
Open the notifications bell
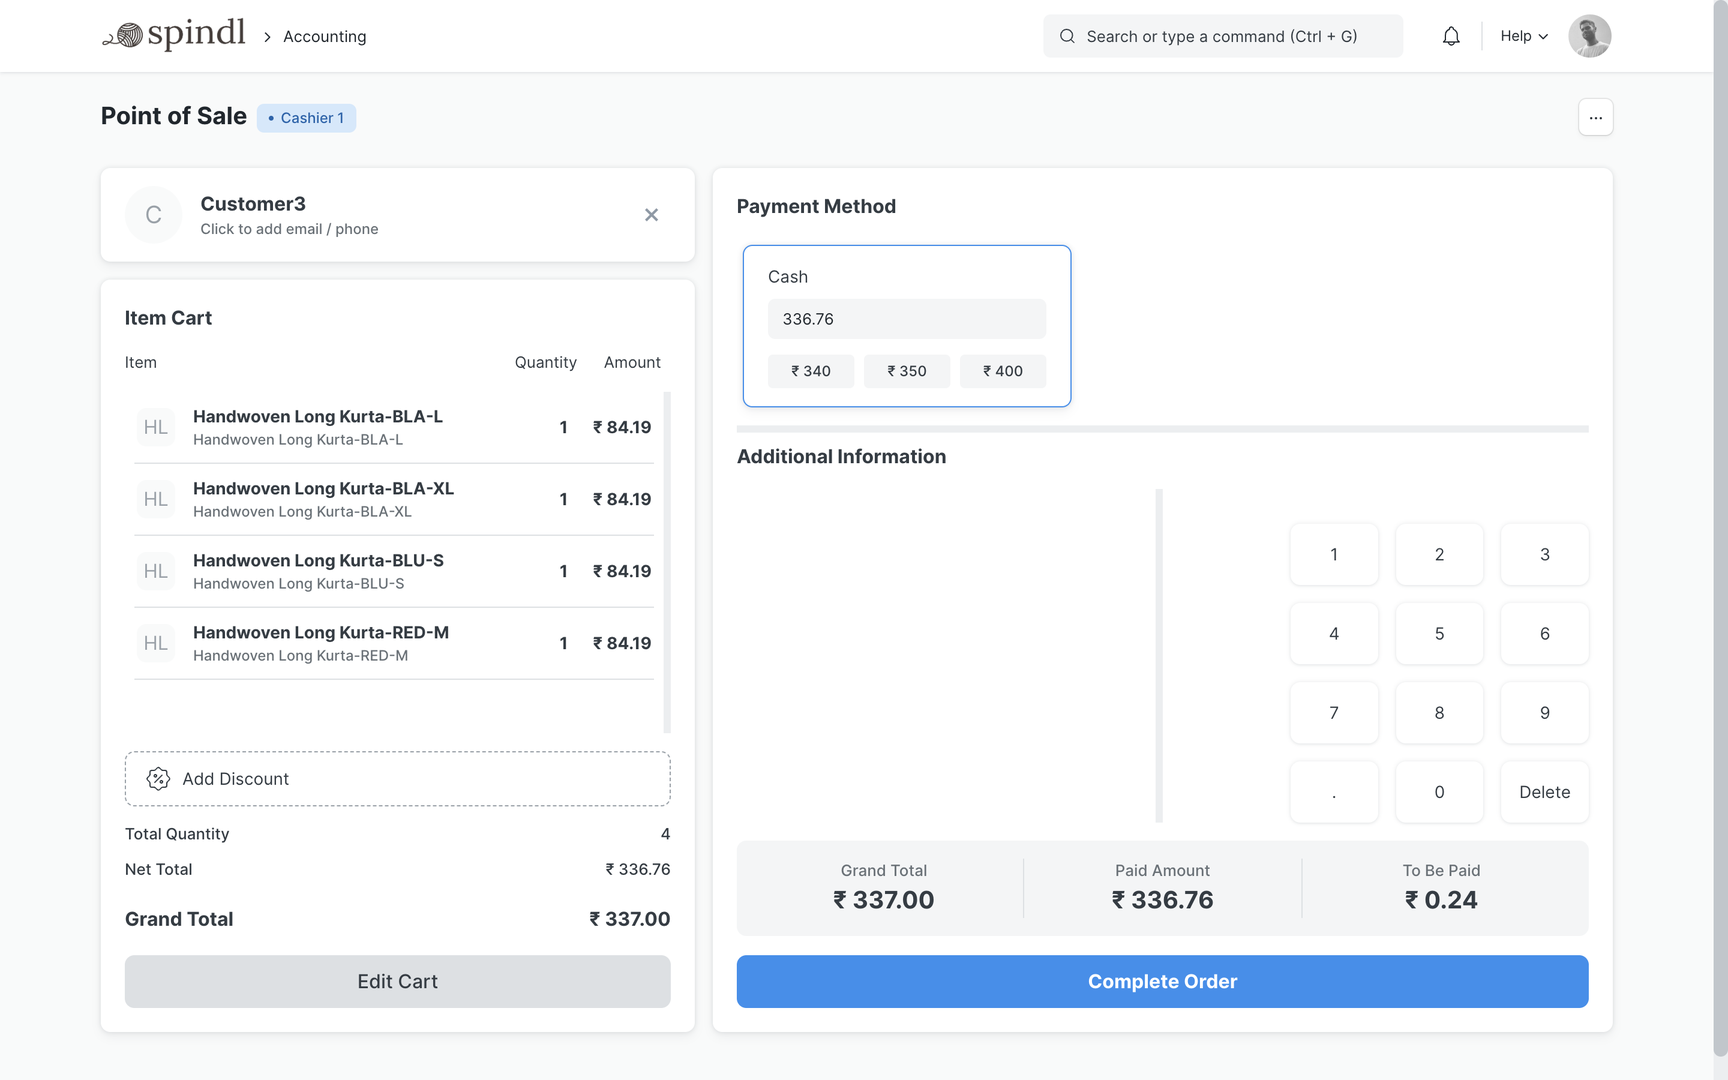coord(1451,36)
